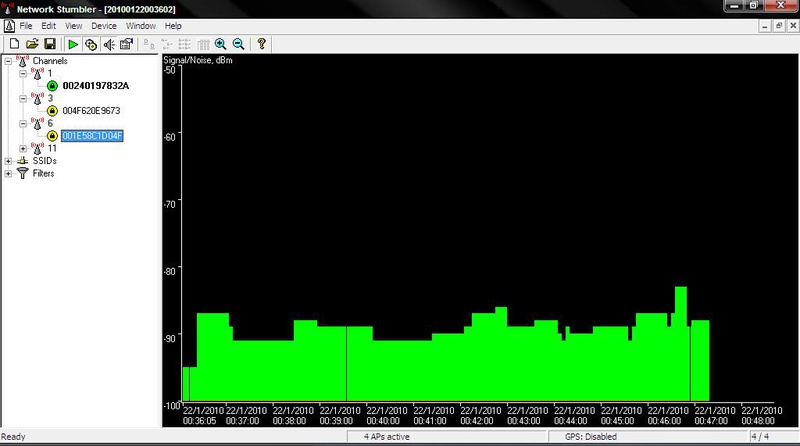Click the 00:46:00 time axis label

click(x=664, y=421)
